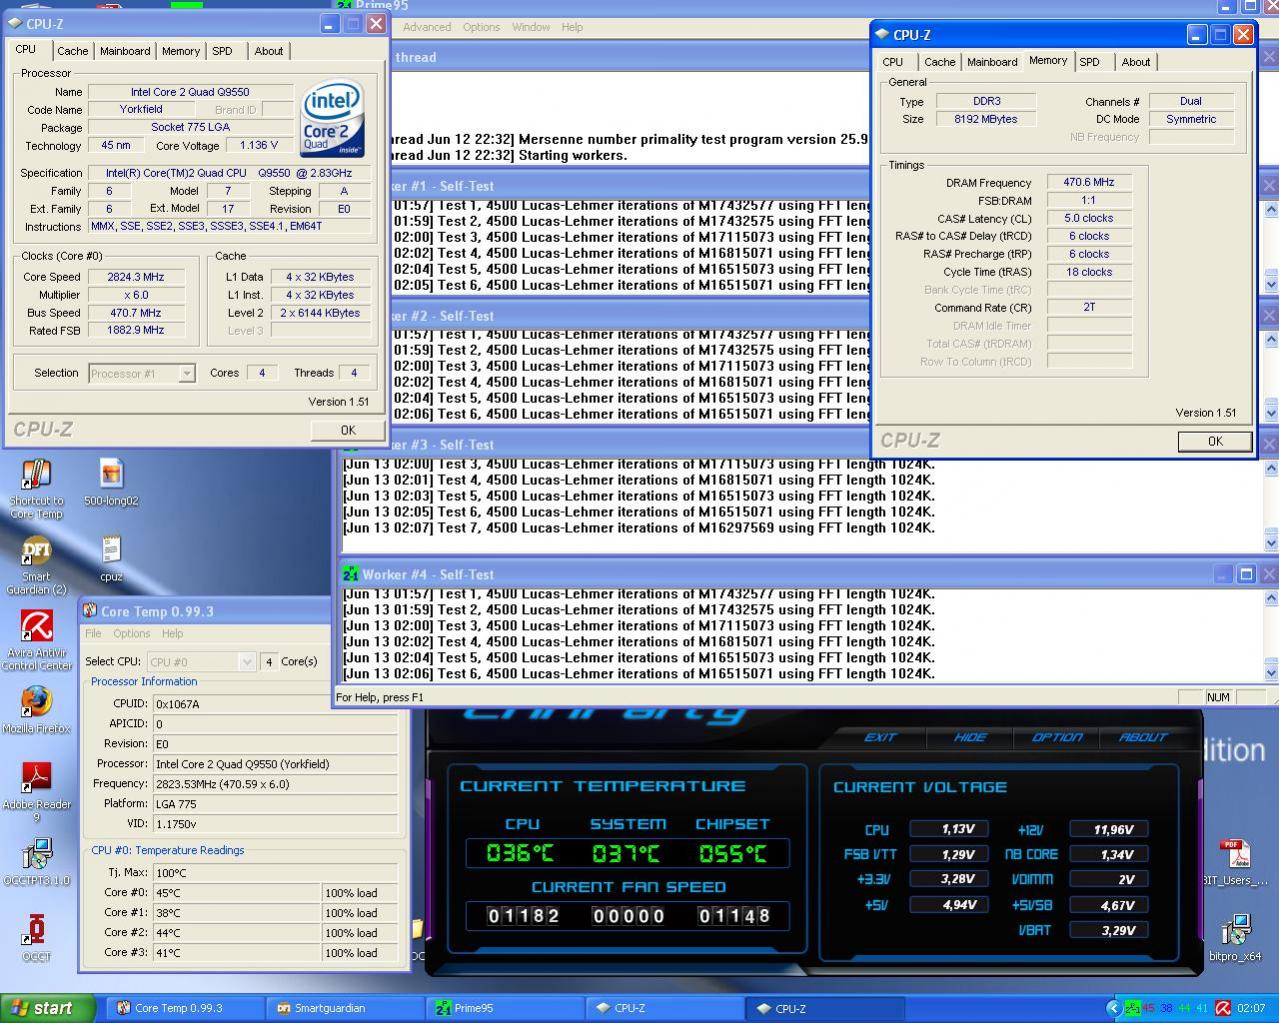
Task: Click Prime95 icon in system tray
Action: click(x=1132, y=1008)
